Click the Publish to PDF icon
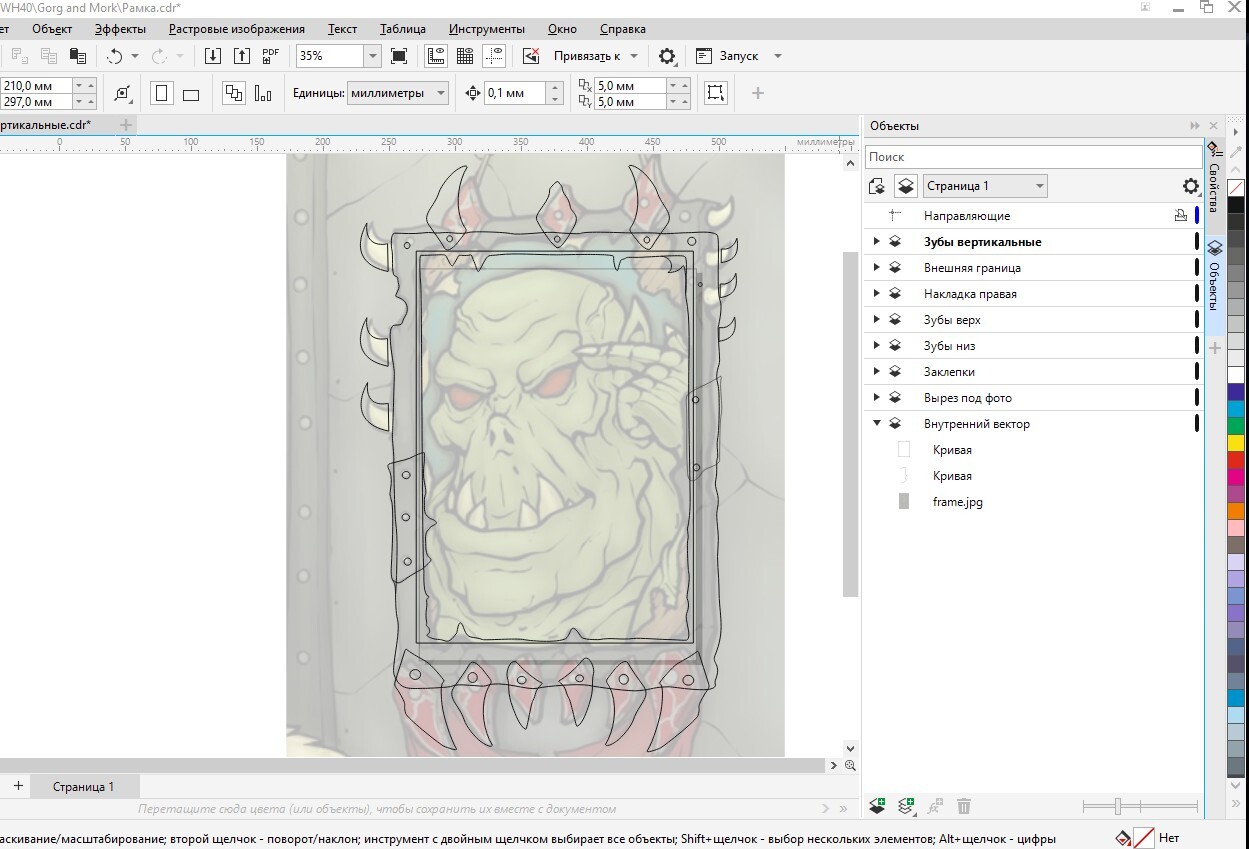The width and height of the screenshot is (1249, 849). tap(270, 56)
